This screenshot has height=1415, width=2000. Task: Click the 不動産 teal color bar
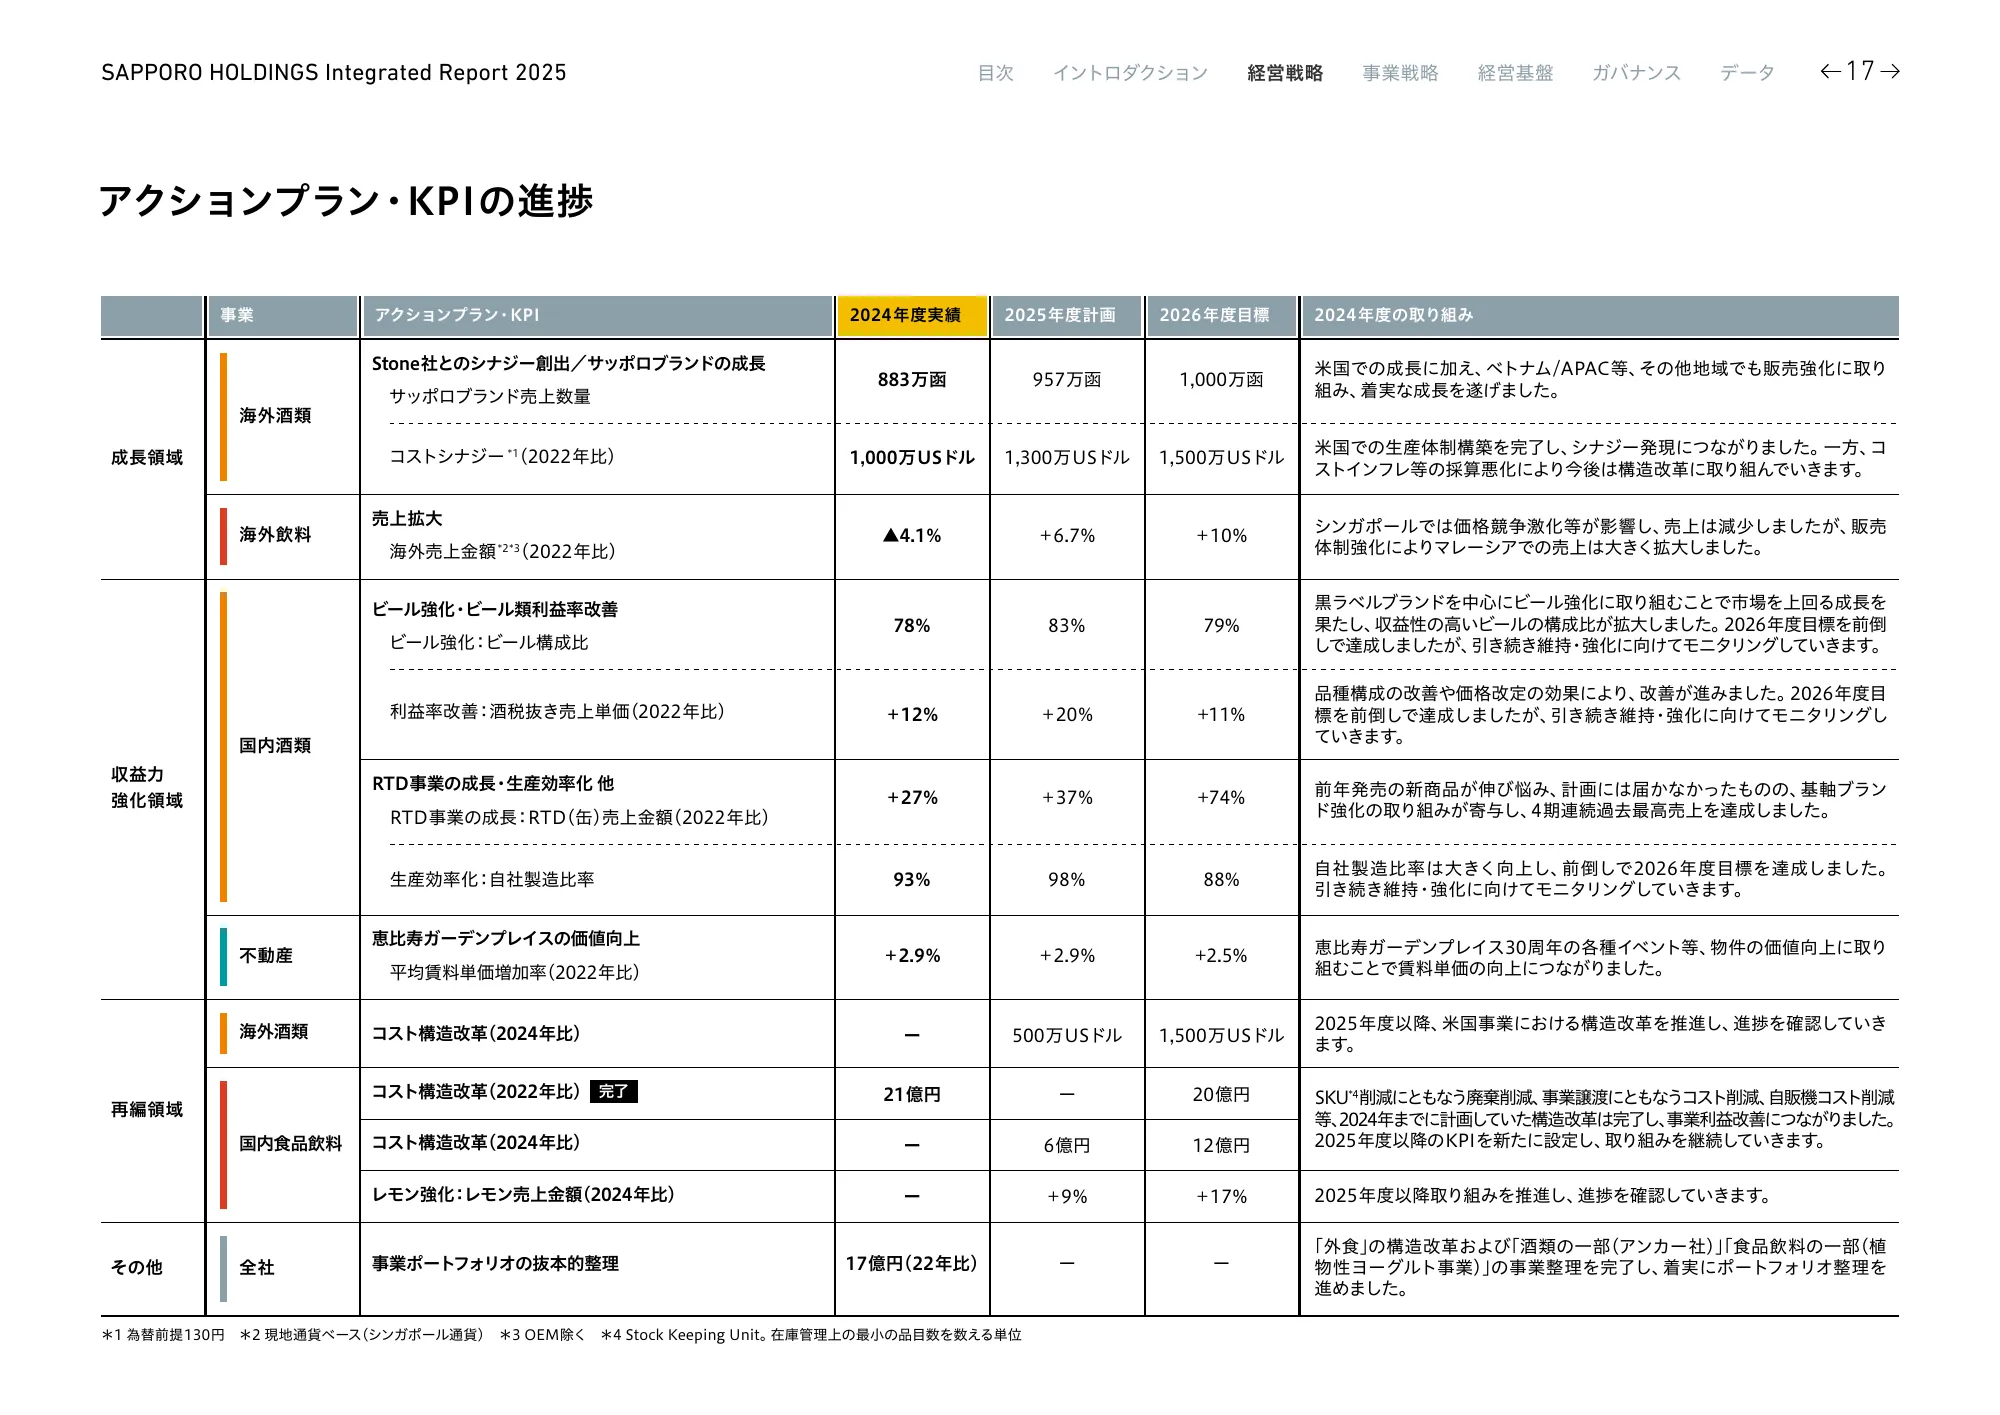click(224, 956)
